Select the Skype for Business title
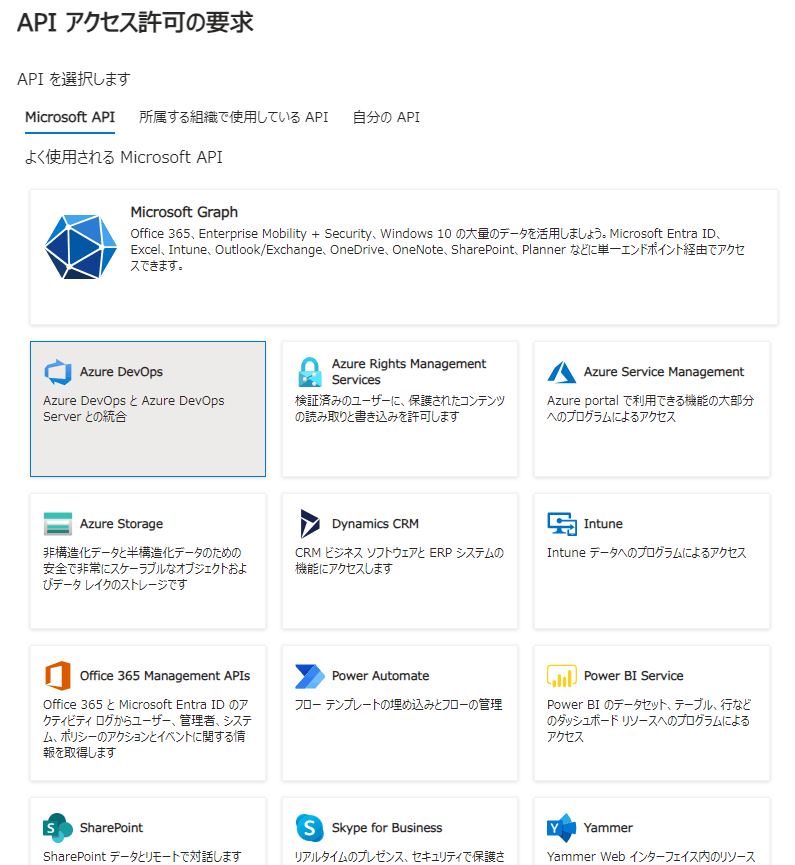The height and width of the screenshot is (865, 795). tap(387, 827)
